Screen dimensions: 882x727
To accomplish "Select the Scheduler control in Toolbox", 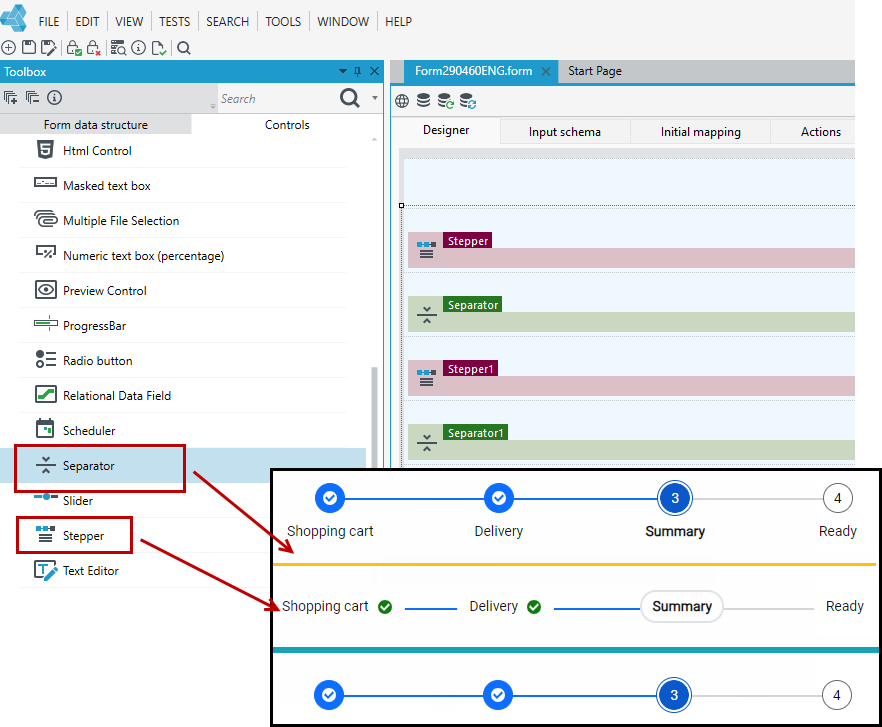I will point(183,430).
